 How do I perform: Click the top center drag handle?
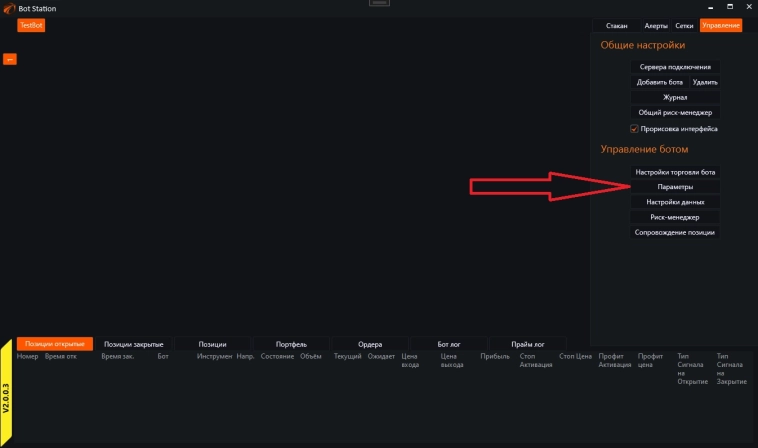(379, 3)
